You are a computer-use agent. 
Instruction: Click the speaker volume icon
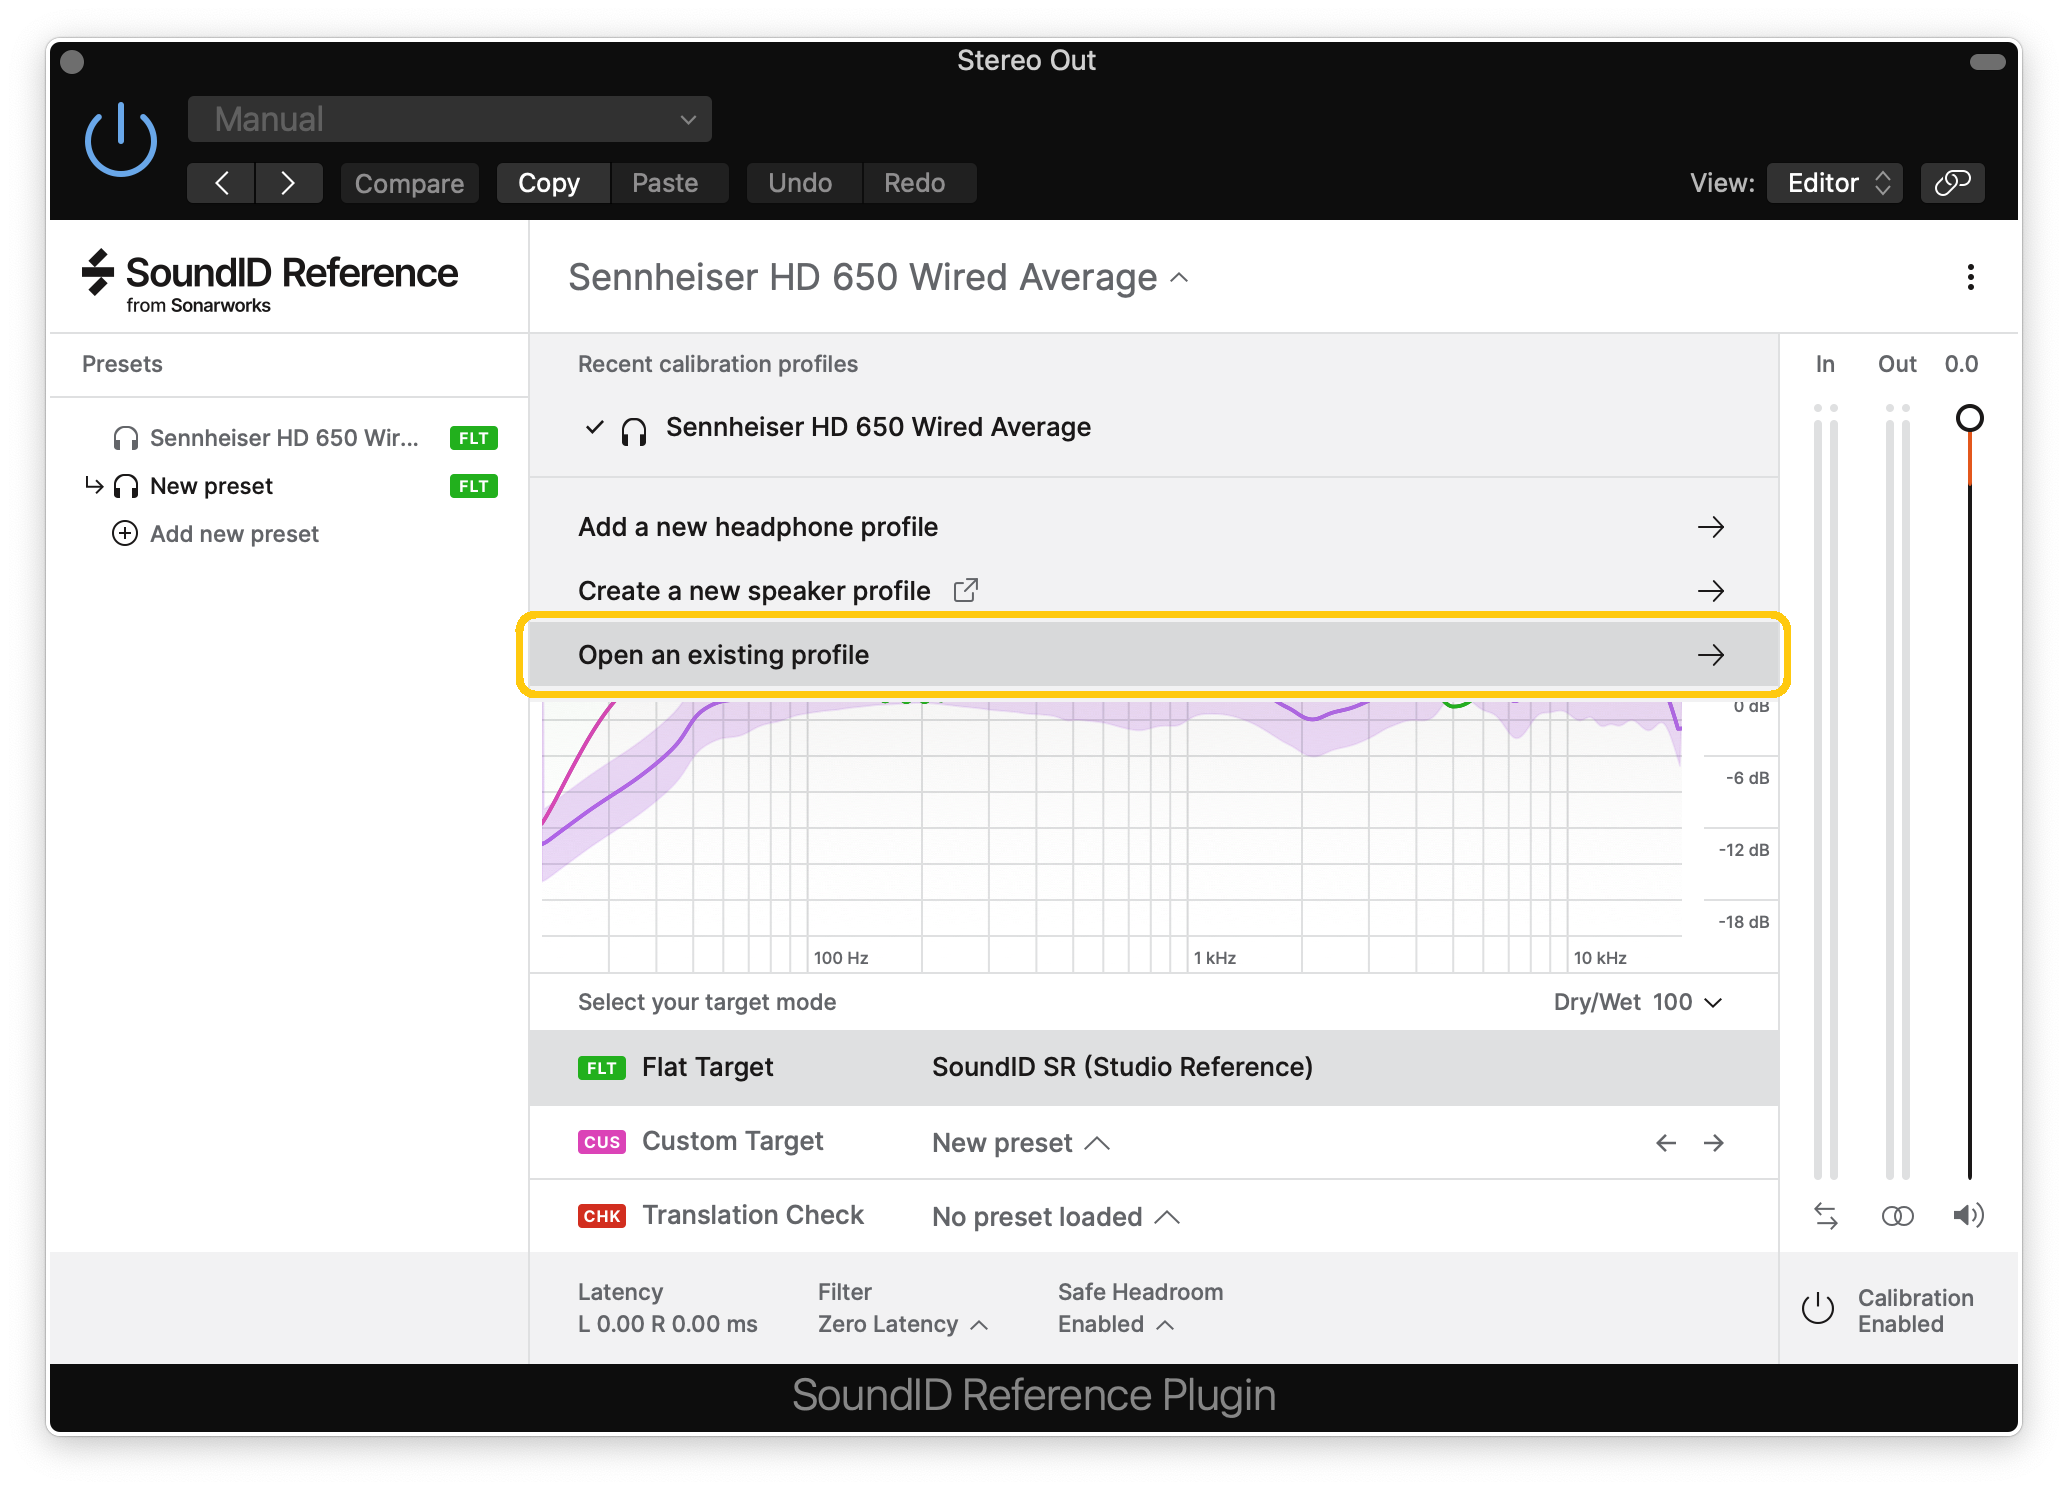tap(1968, 1216)
